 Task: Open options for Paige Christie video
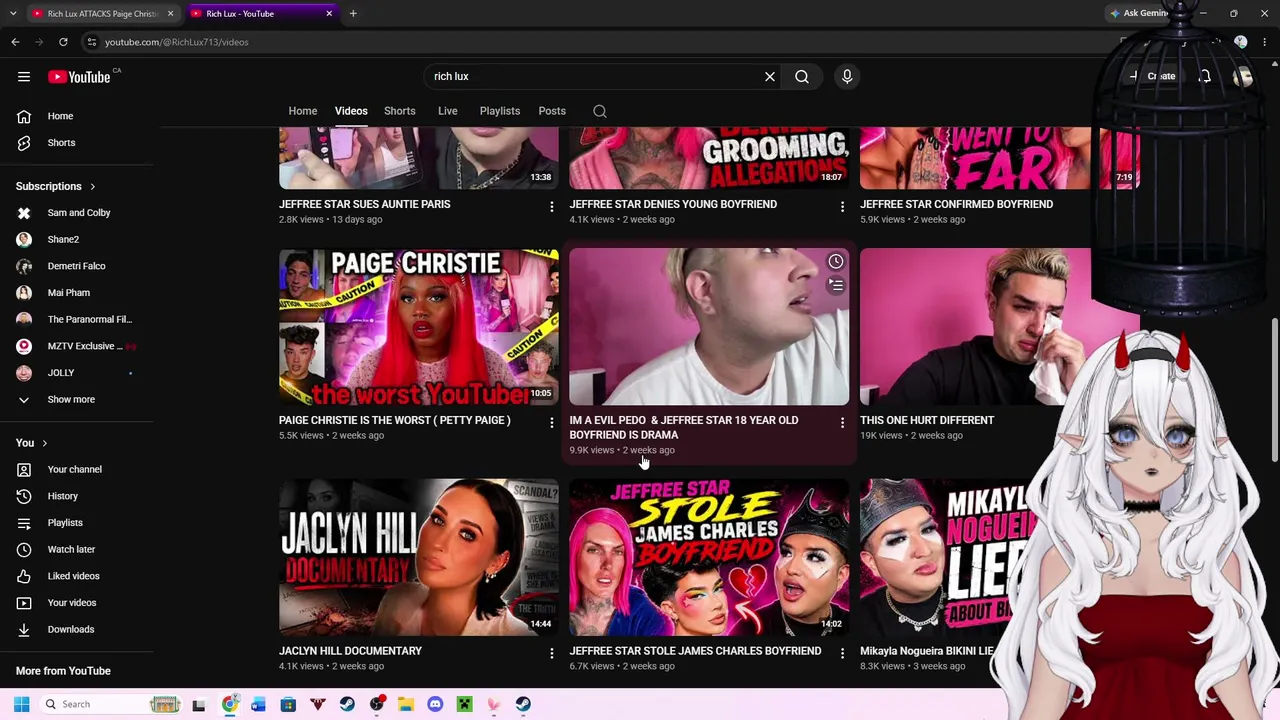[551, 422]
